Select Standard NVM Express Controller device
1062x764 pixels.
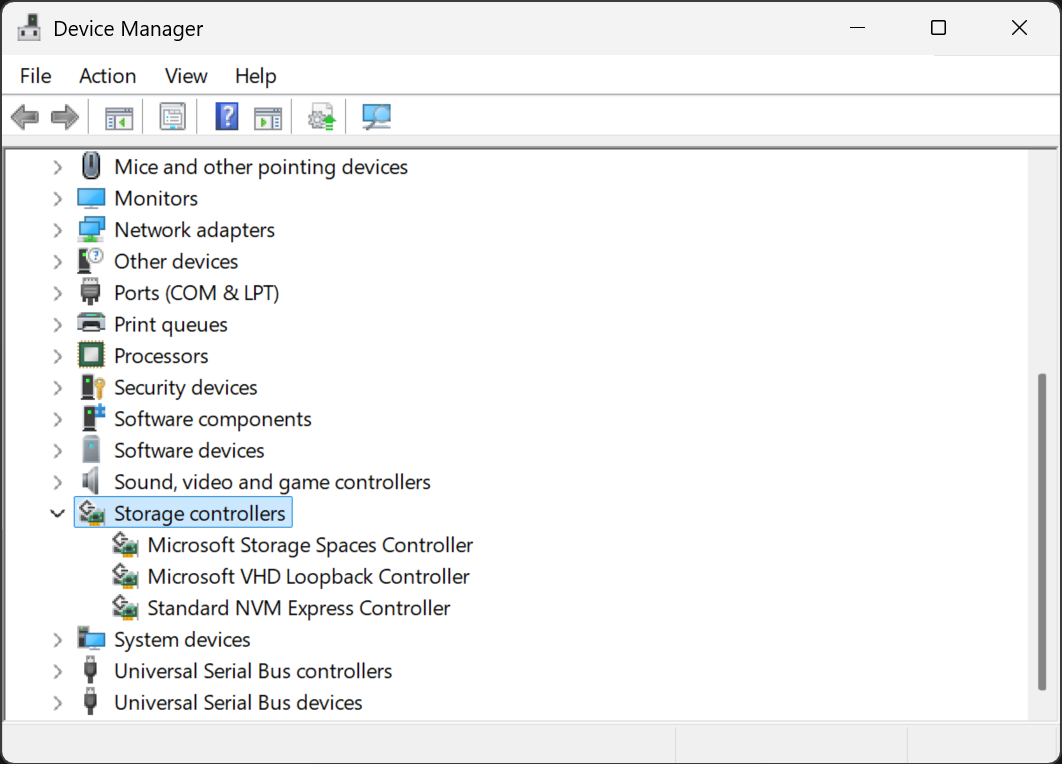[298, 608]
